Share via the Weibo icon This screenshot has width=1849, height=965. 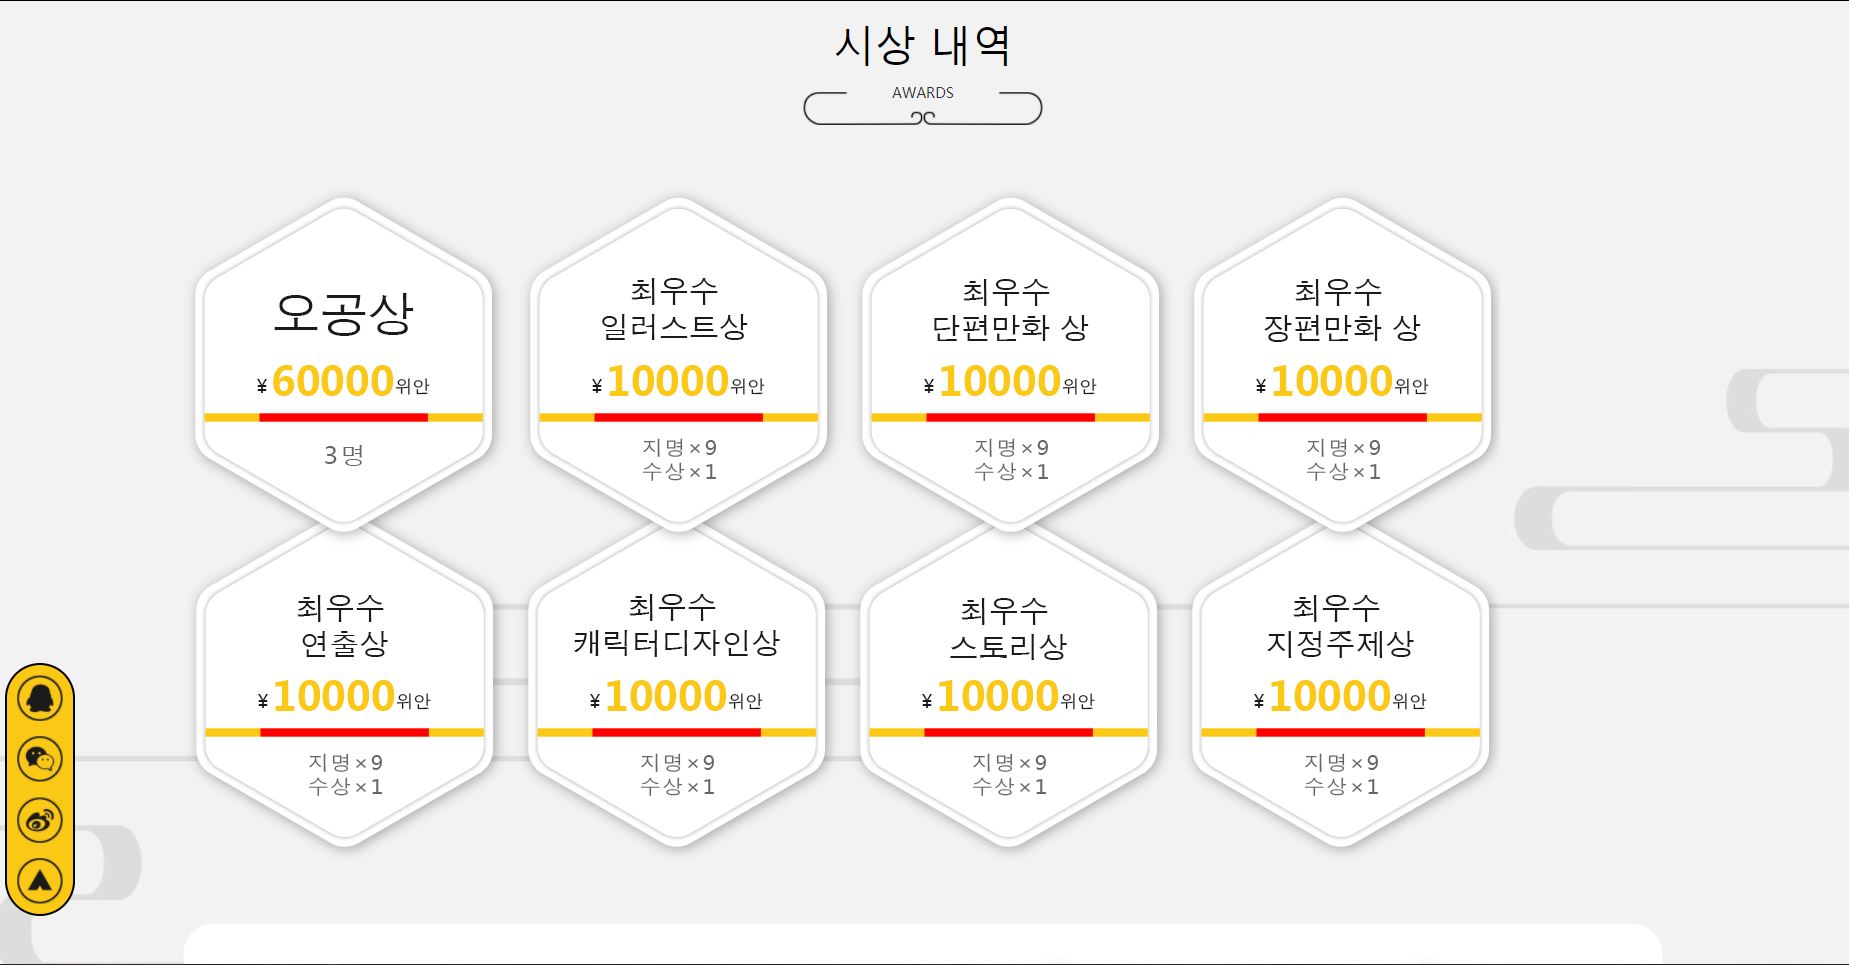(40, 817)
